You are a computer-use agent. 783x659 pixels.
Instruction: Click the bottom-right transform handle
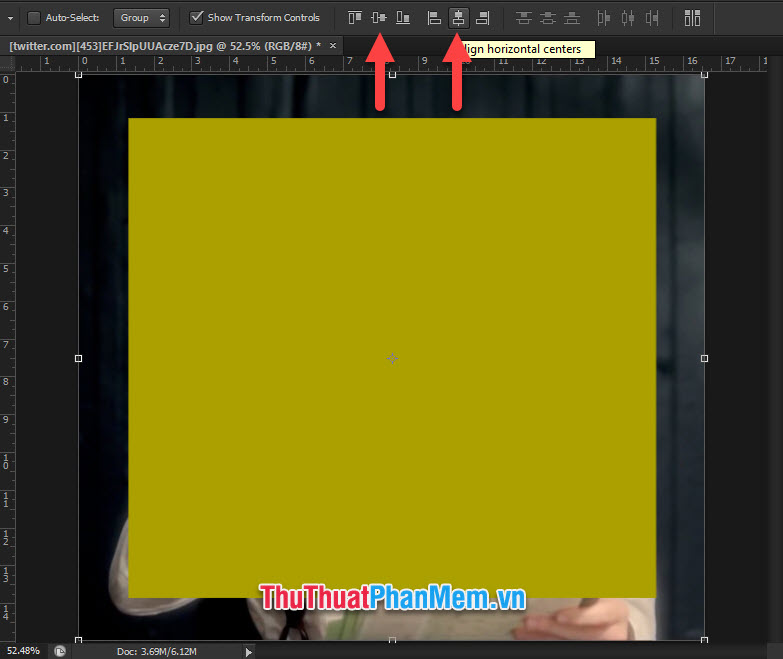(x=704, y=640)
